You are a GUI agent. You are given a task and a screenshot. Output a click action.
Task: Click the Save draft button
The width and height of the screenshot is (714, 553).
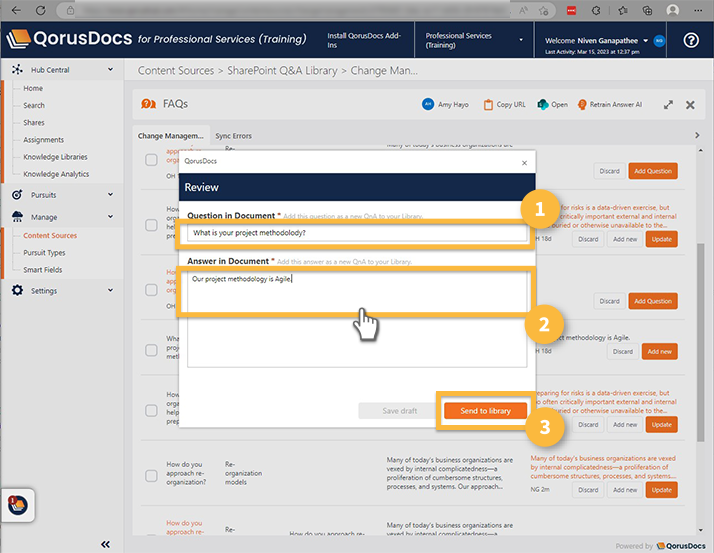click(x=399, y=410)
